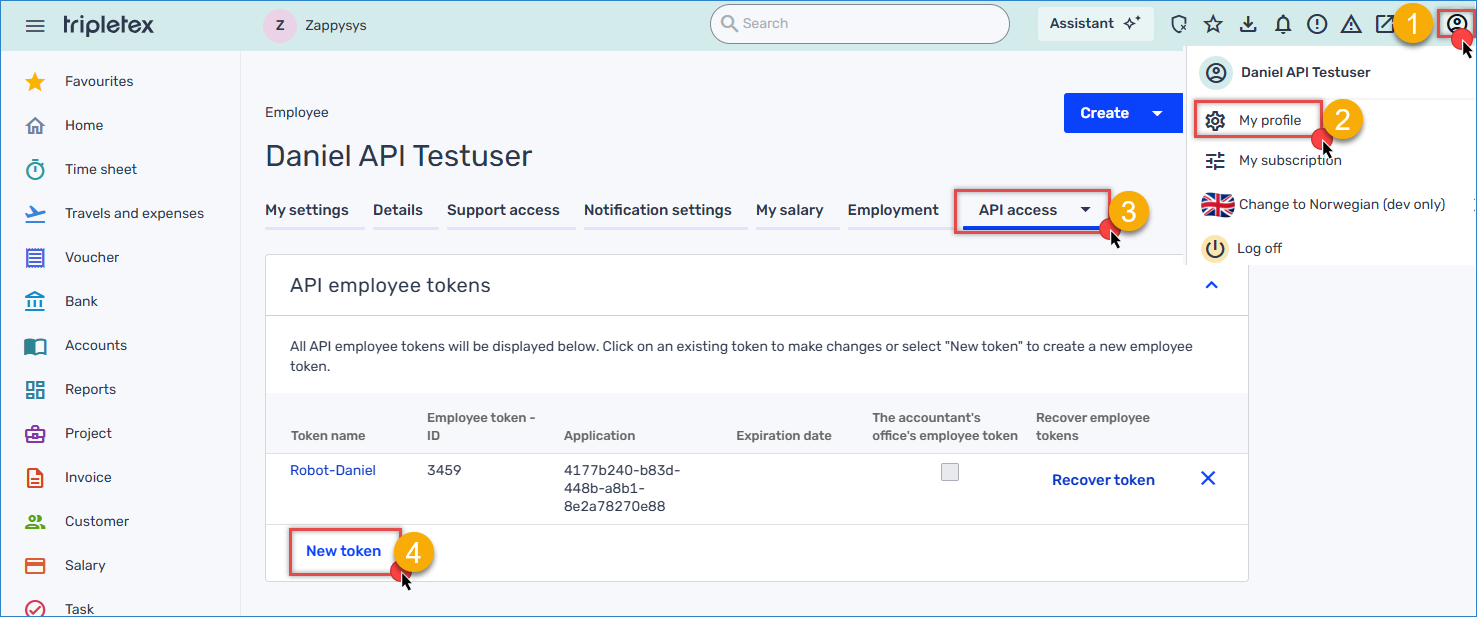
Task: Open Travels and expenses in sidebar
Action: 133,213
